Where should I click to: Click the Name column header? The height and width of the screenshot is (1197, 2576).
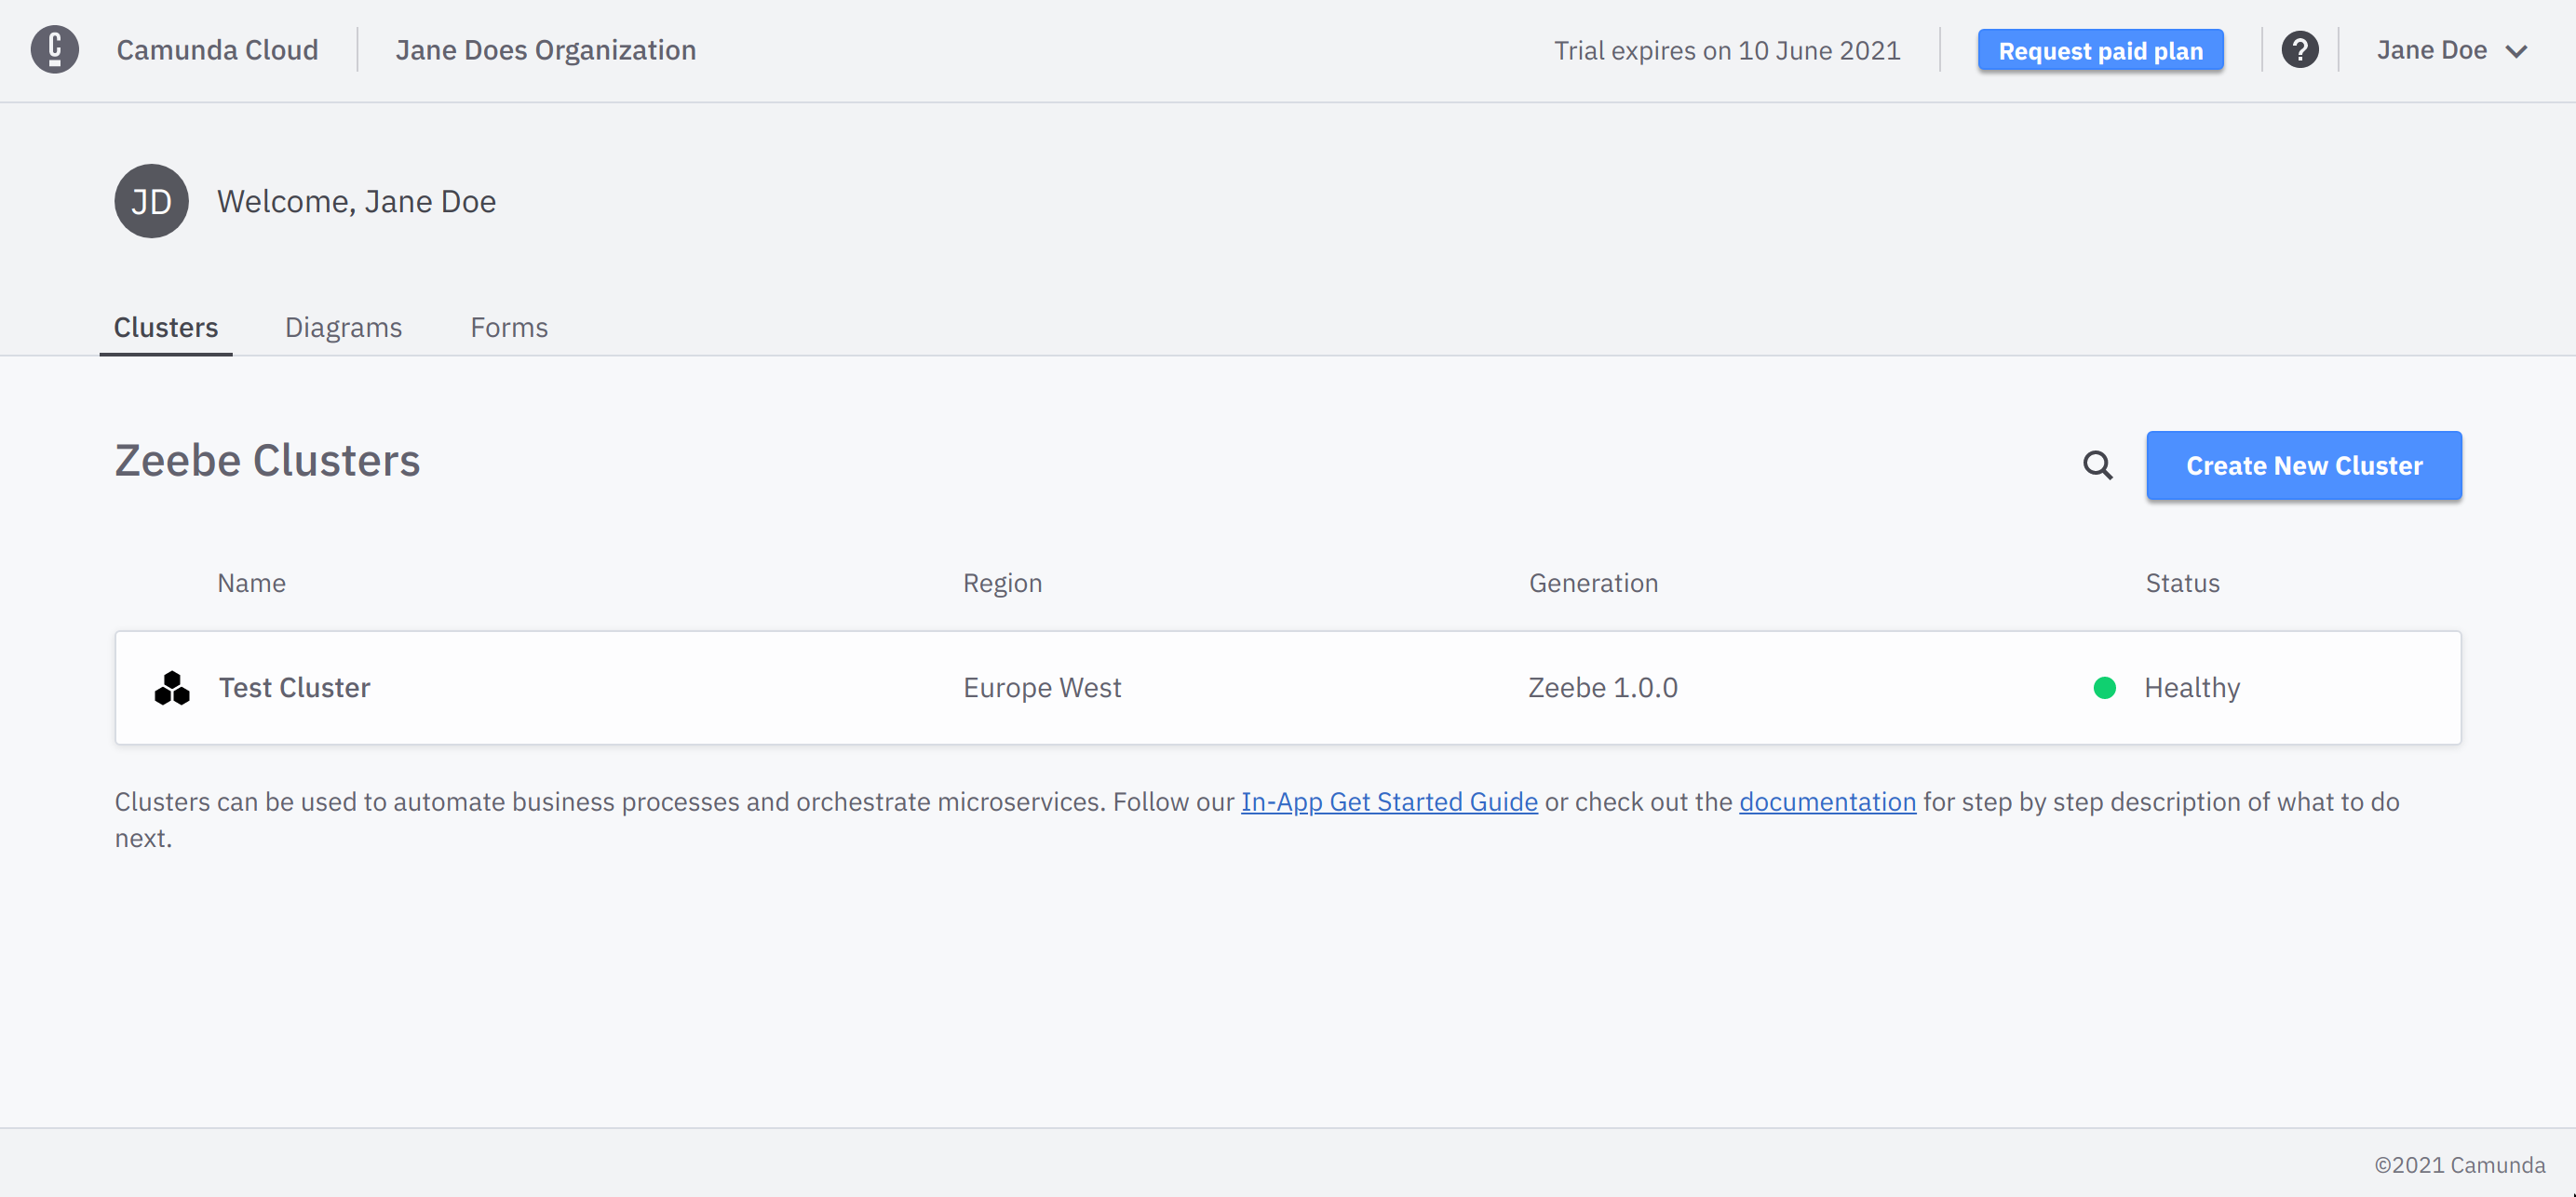coord(251,583)
